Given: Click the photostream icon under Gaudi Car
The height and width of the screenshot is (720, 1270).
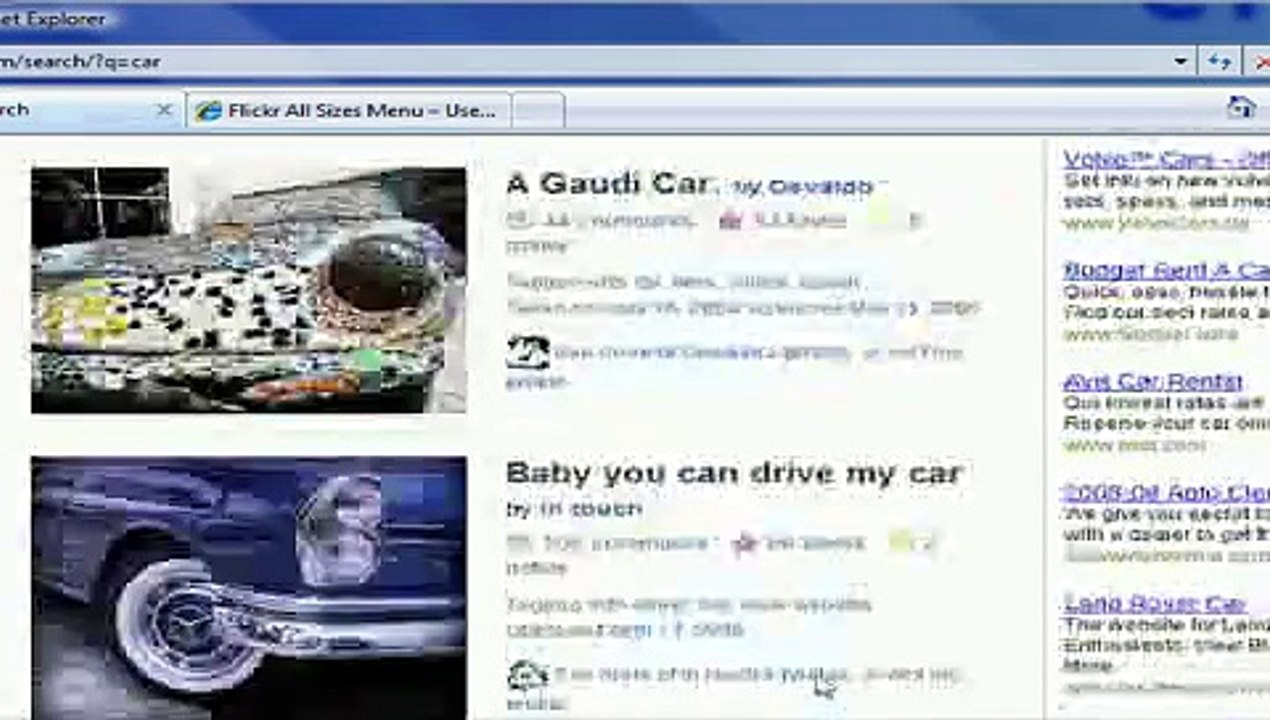Looking at the screenshot, I should point(527,351).
